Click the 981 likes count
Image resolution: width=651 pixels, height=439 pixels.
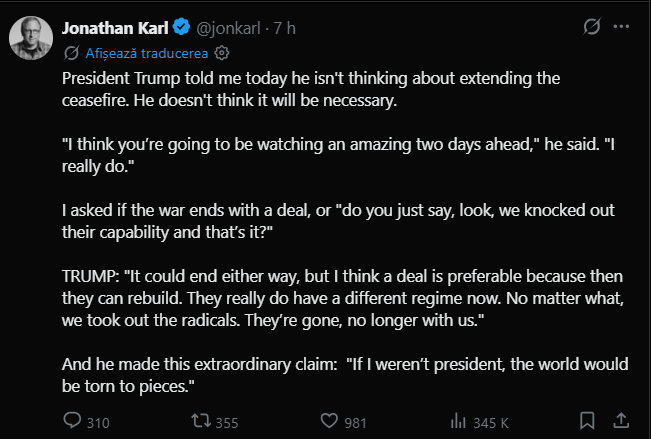[x=356, y=422]
